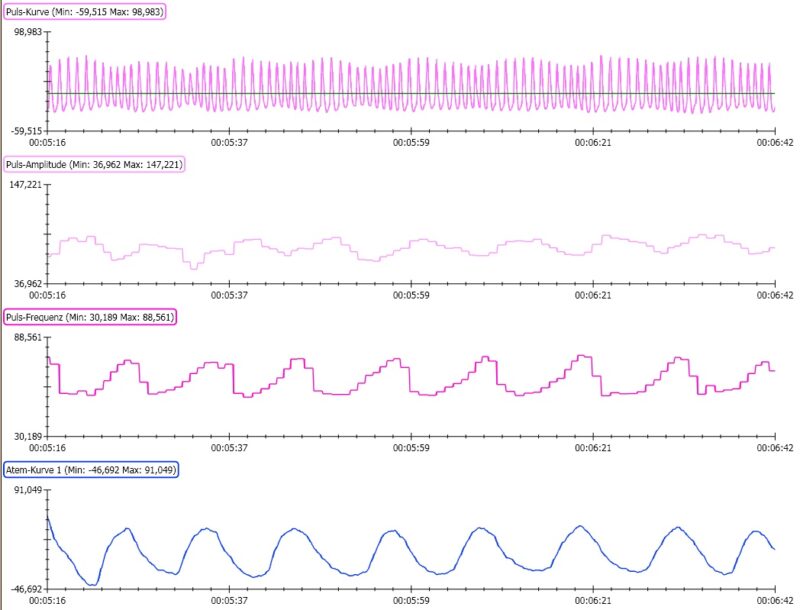Click the 30,189 value on Puls-Frequenz axis

point(27,437)
